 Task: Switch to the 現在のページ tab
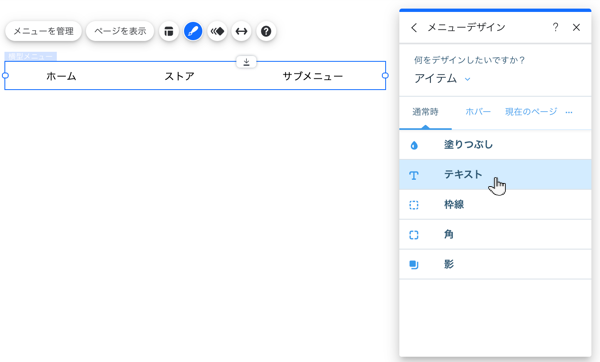coord(531,112)
